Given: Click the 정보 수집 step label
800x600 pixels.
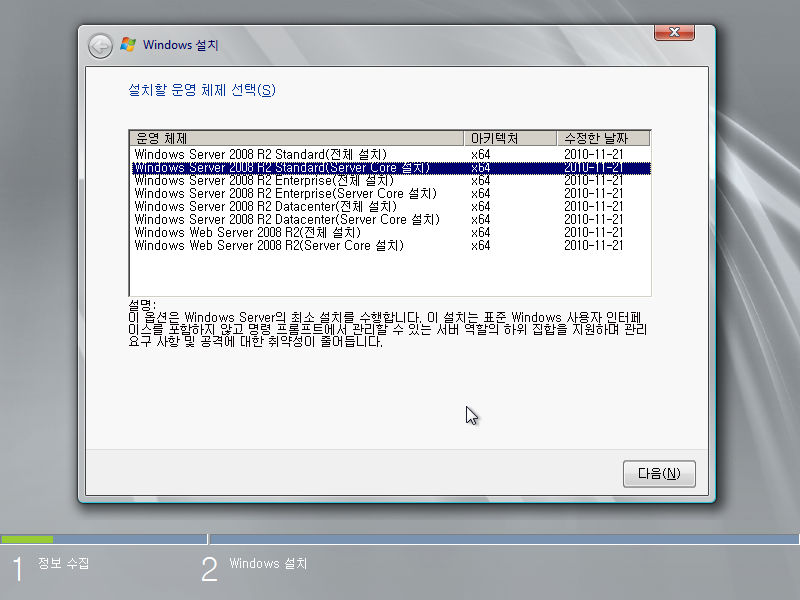Looking at the screenshot, I should (x=64, y=563).
